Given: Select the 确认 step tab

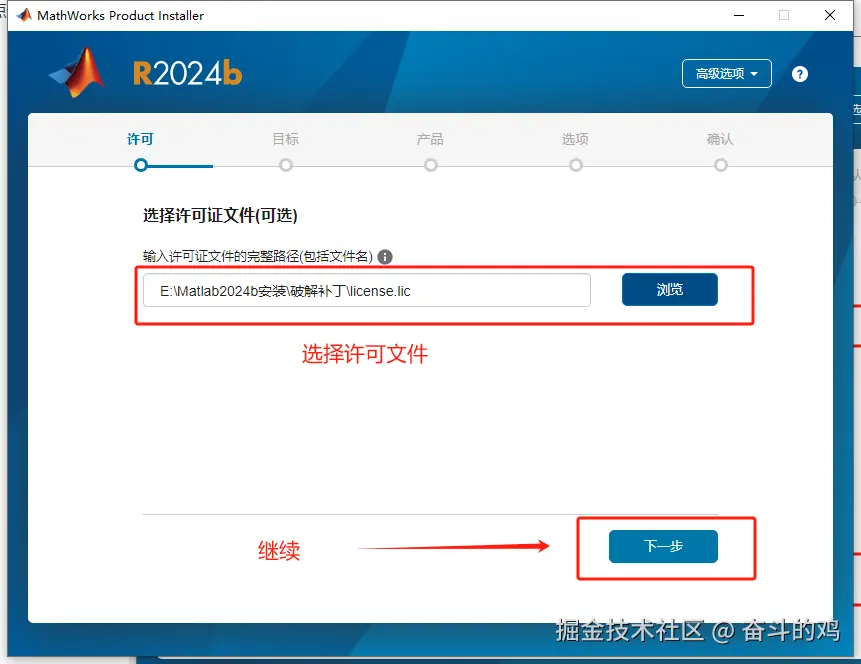Looking at the screenshot, I should point(720,139).
